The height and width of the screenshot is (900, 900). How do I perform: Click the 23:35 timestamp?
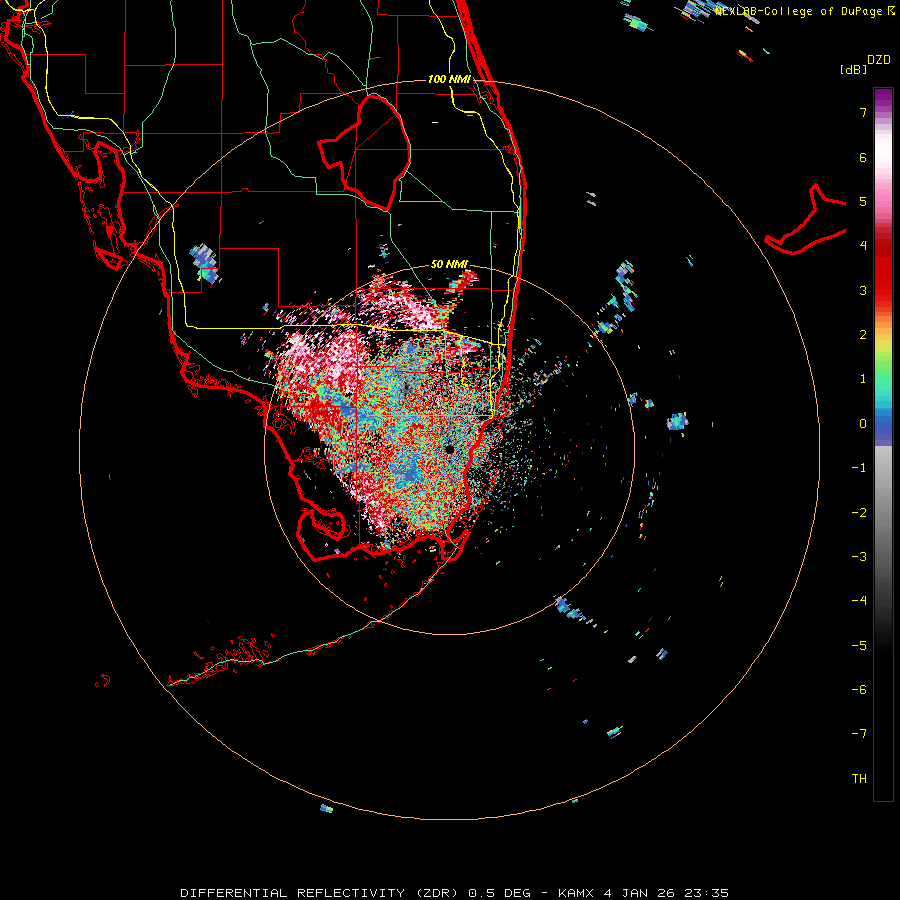707,893
